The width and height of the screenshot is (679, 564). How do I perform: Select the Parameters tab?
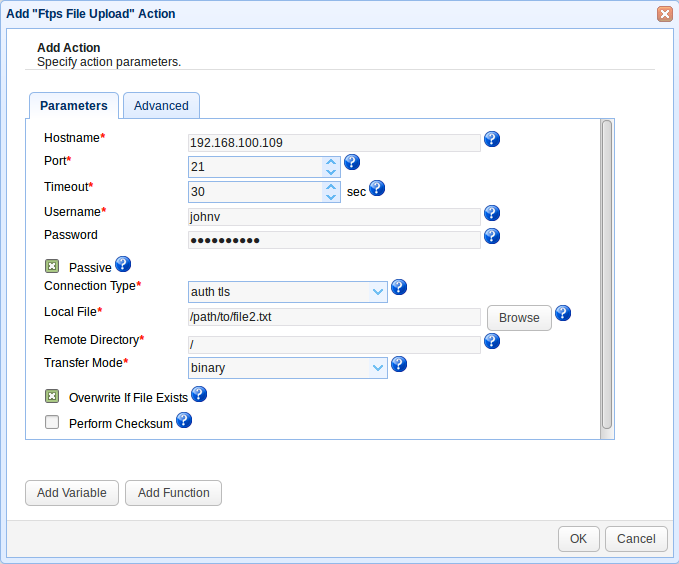pyautogui.click(x=74, y=106)
